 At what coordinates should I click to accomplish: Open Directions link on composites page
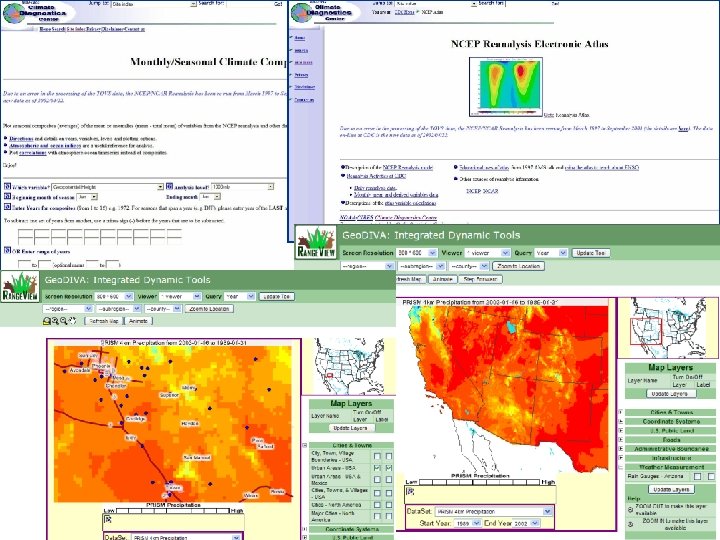coord(21,138)
